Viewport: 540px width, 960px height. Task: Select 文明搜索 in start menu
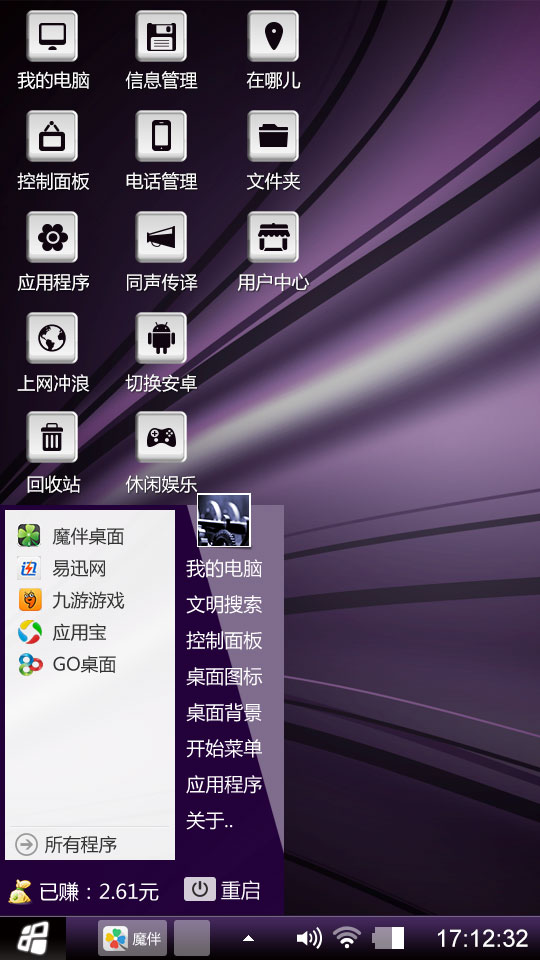pos(224,605)
